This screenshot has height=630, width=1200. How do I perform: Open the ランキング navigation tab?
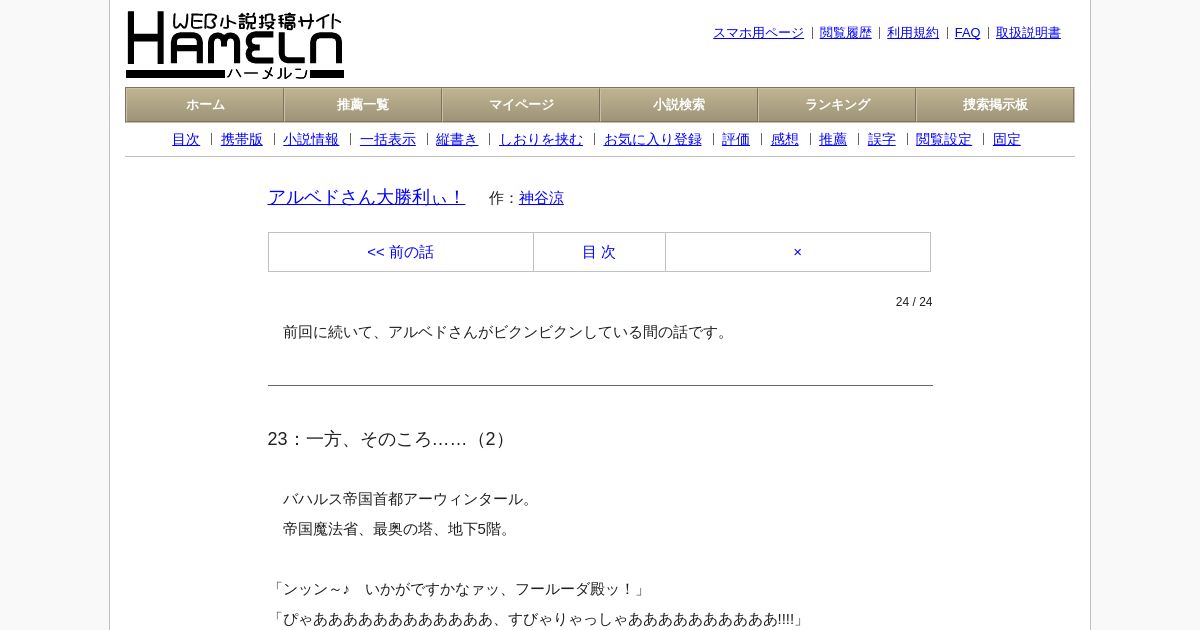pyautogui.click(x=837, y=105)
